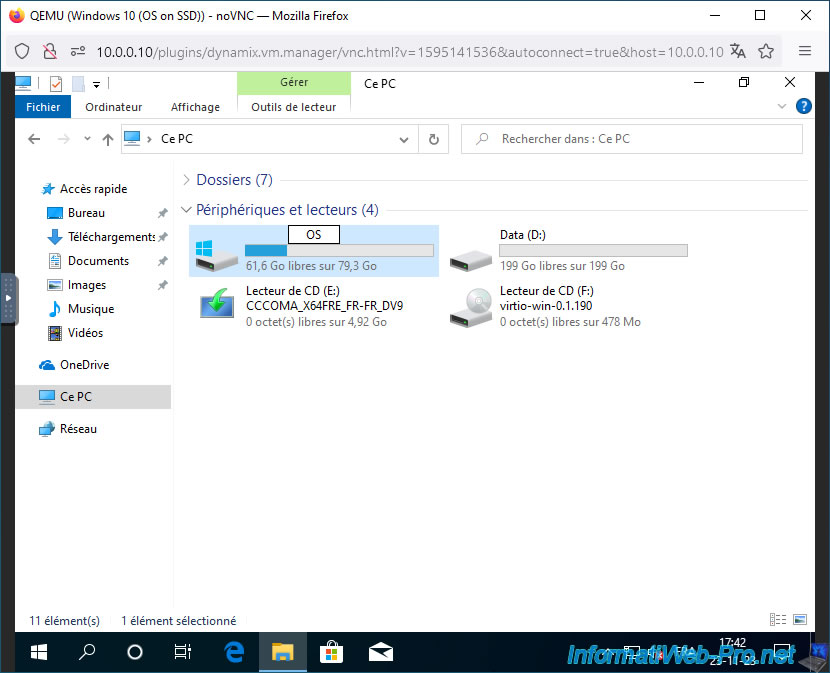
Task: Open Explorer help with question mark icon
Action: click(x=804, y=106)
